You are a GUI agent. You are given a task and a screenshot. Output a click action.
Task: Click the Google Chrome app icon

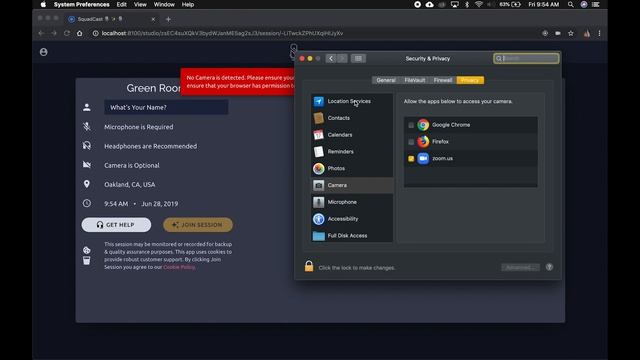coord(423,125)
